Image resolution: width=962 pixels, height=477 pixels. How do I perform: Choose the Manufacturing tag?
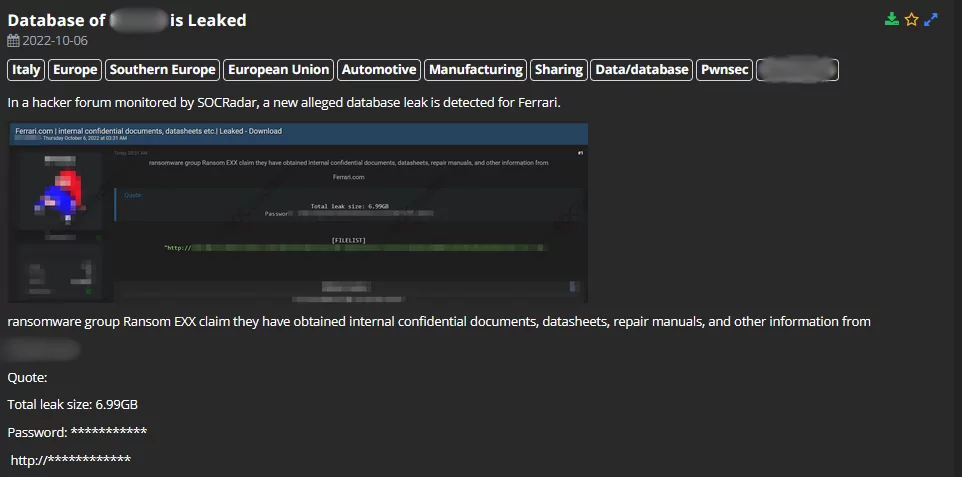[475, 70]
